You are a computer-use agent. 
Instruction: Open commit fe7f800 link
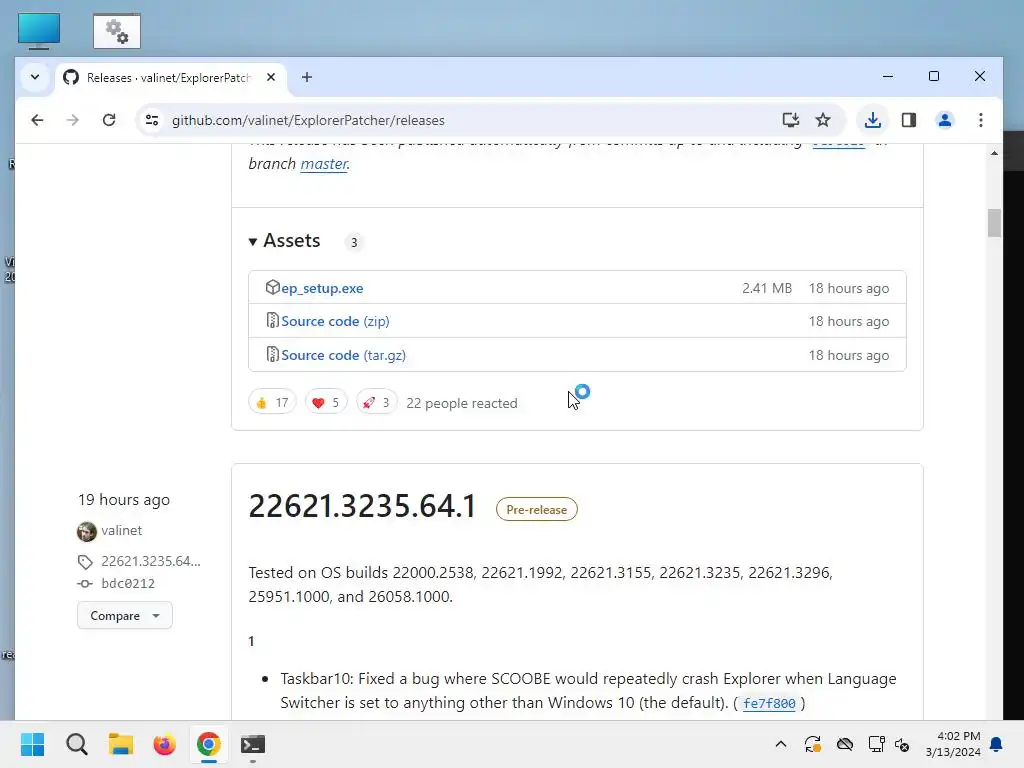click(x=769, y=703)
